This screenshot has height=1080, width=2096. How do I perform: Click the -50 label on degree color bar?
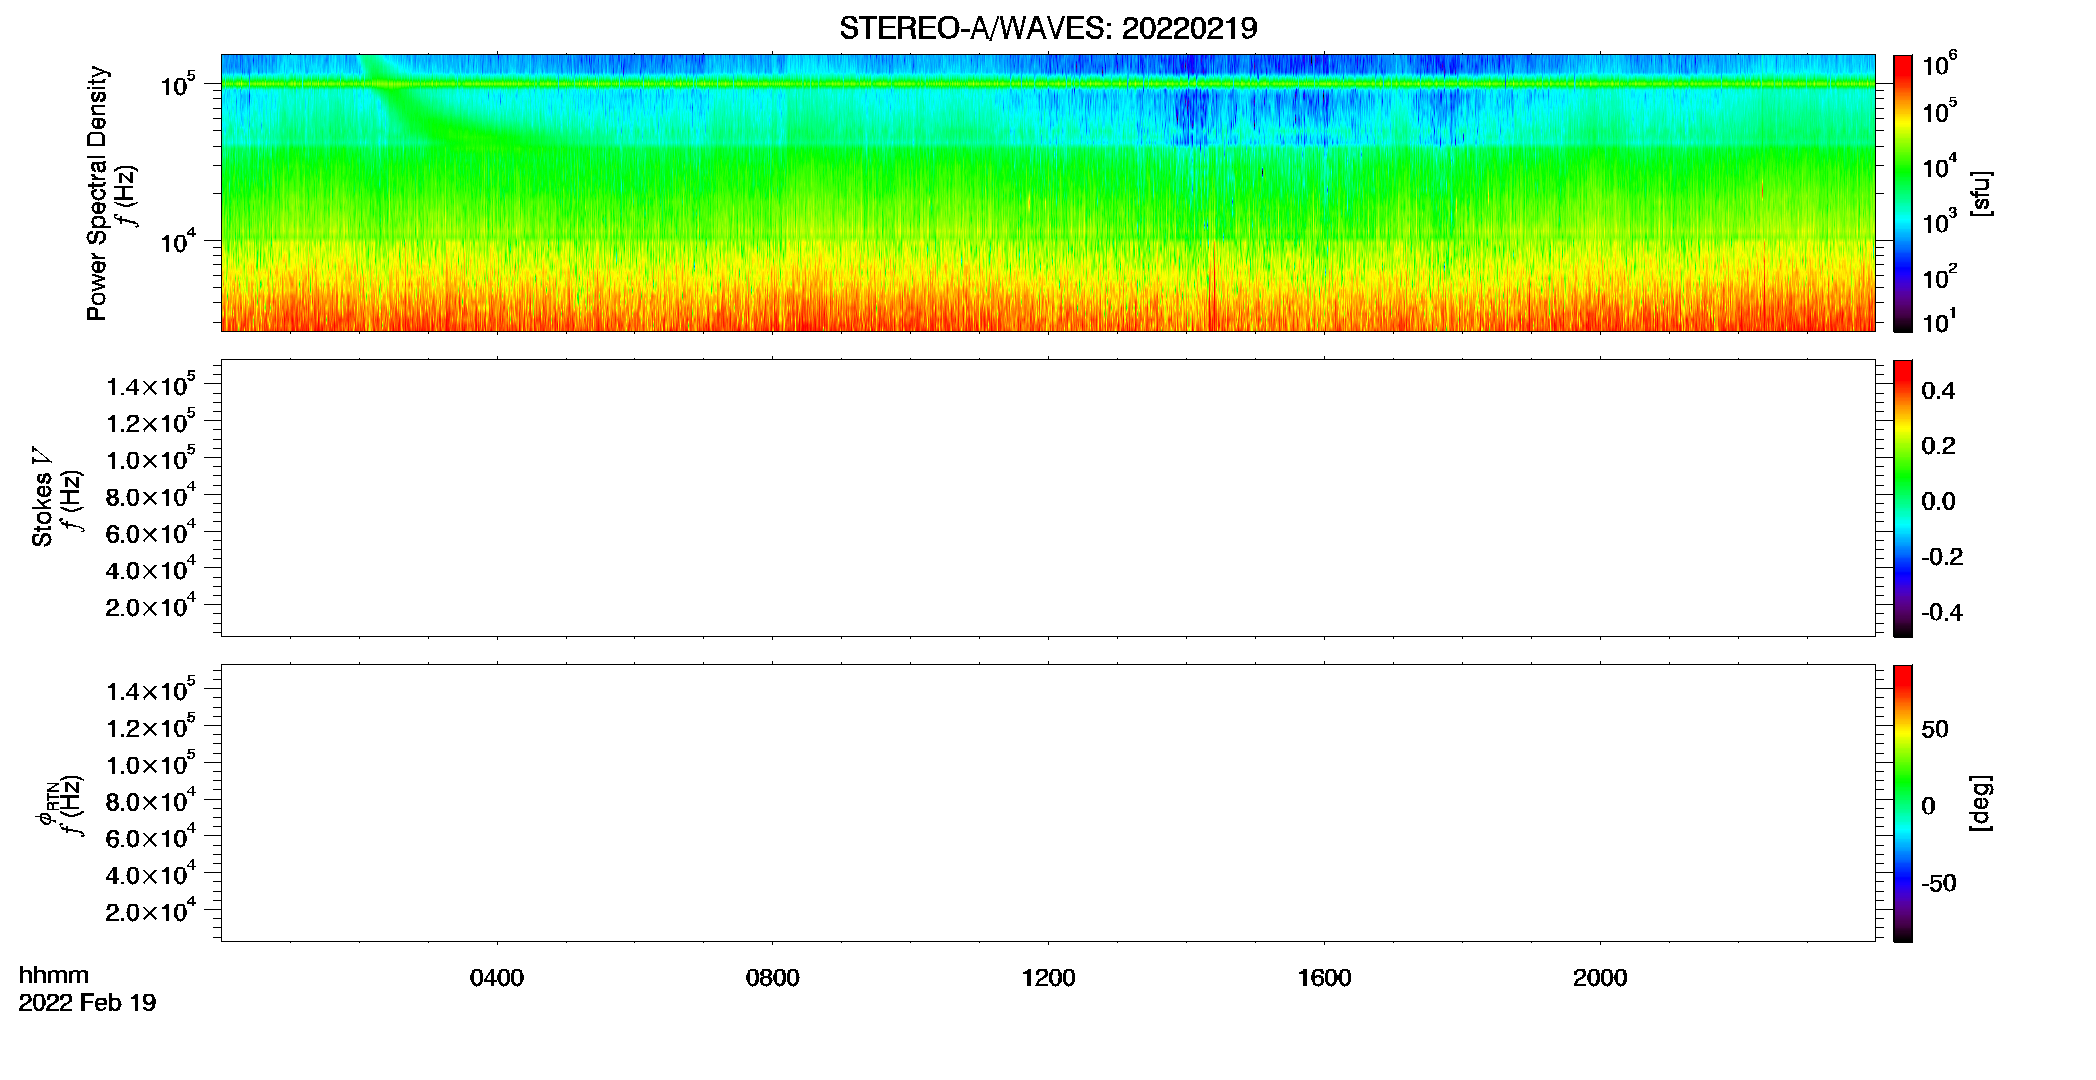pos(1939,884)
